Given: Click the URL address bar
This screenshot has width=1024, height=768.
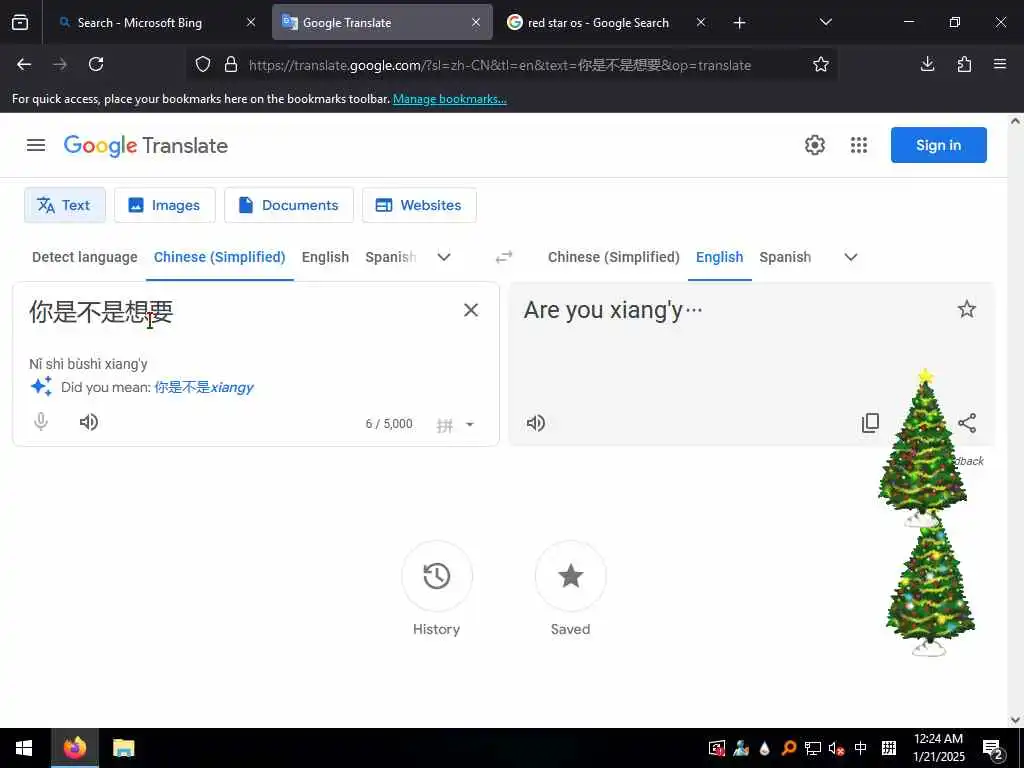Looking at the screenshot, I should [x=500, y=65].
